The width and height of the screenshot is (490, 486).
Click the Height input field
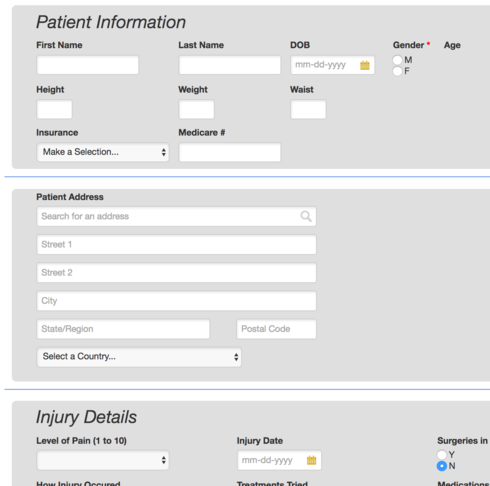(54, 109)
